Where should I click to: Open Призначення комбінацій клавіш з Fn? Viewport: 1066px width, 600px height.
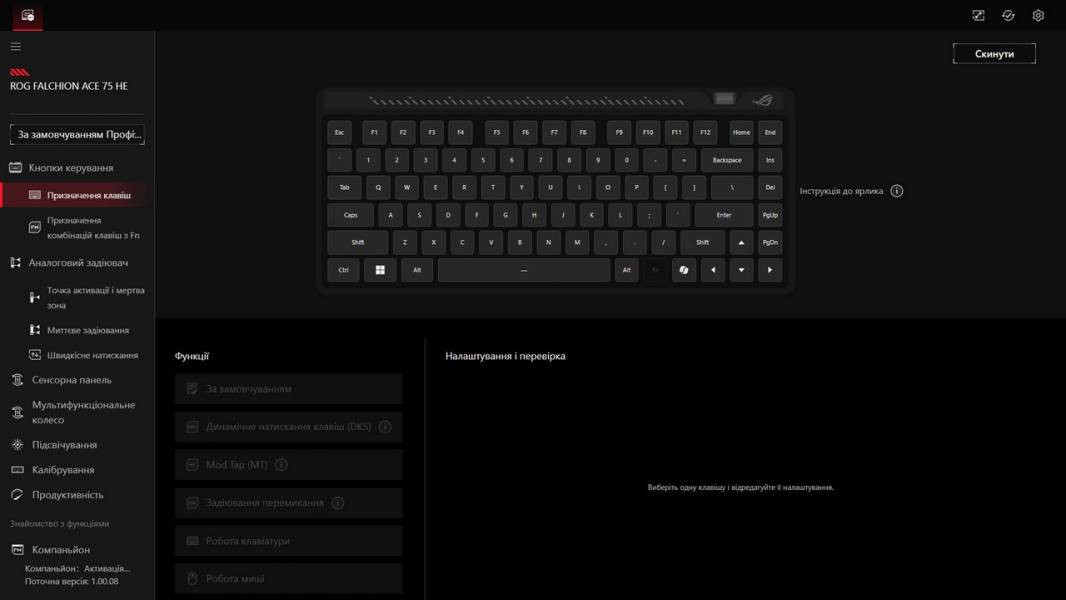coord(92,227)
